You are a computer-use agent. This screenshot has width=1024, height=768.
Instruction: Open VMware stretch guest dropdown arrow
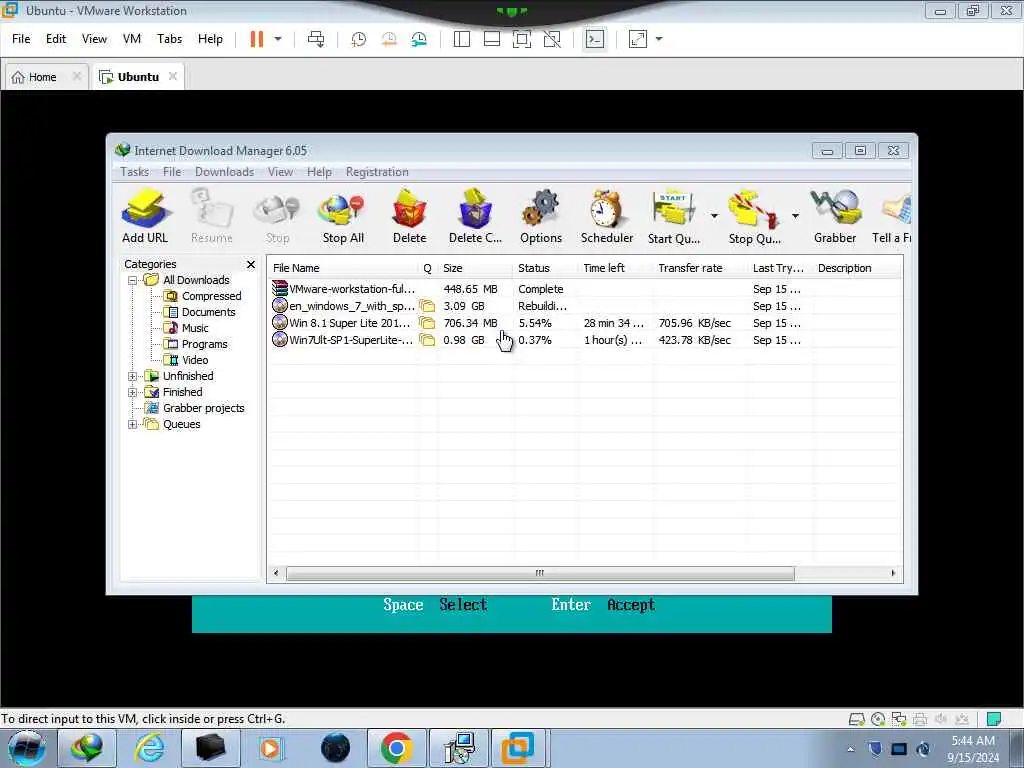tap(659, 39)
